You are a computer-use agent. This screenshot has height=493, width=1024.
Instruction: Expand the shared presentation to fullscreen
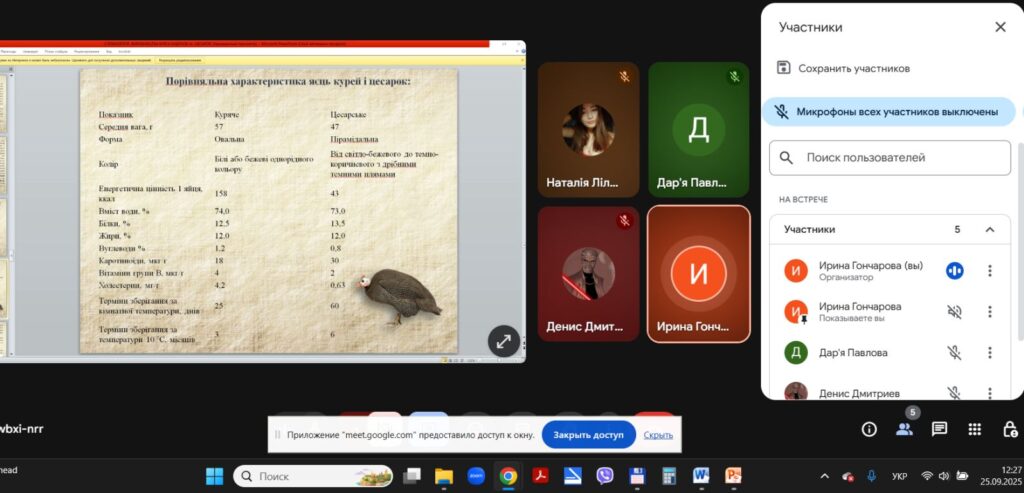tap(504, 341)
